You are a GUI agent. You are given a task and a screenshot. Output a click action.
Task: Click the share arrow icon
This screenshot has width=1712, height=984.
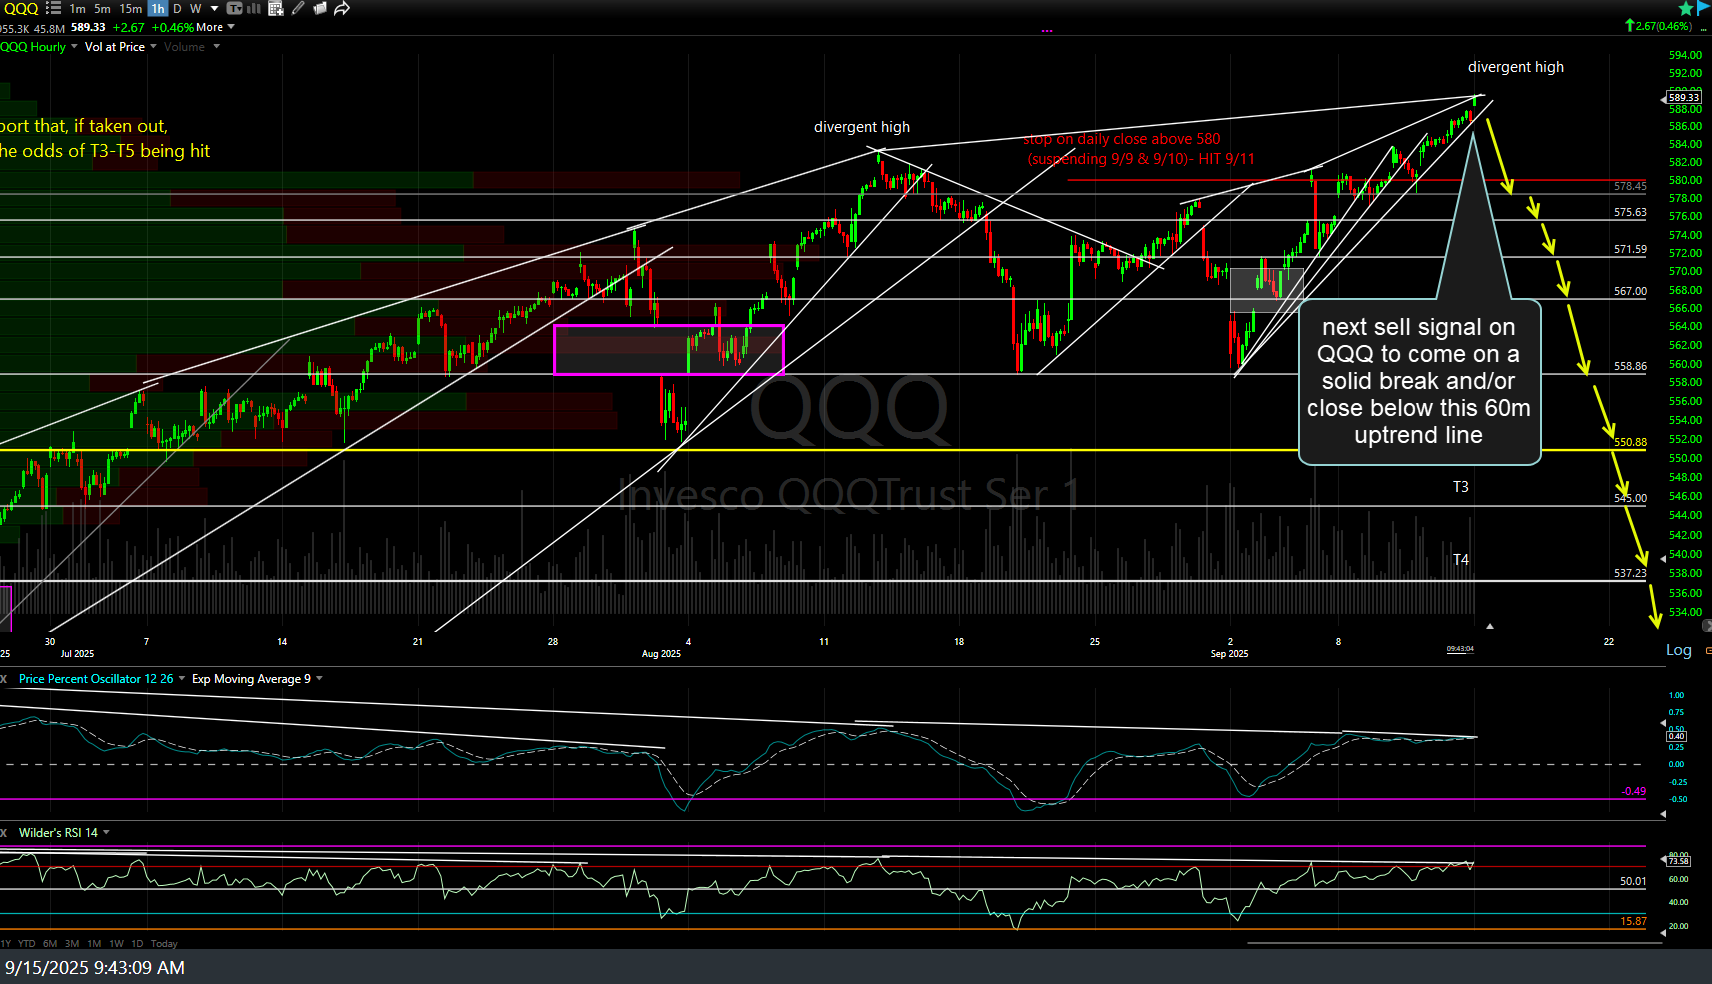pyautogui.click(x=342, y=8)
